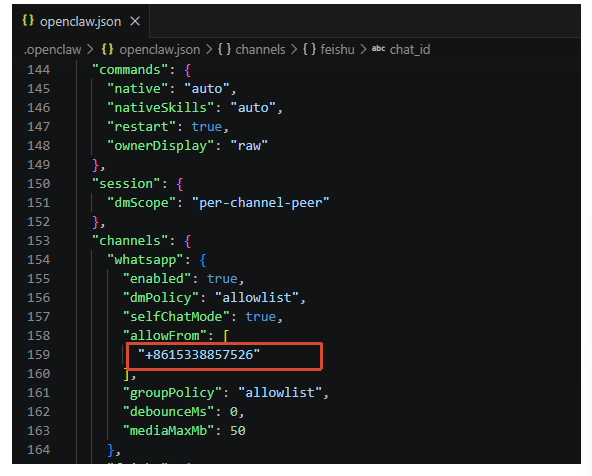Select the chat_id breadcrumb item
The image size is (592, 476).
tap(410, 49)
